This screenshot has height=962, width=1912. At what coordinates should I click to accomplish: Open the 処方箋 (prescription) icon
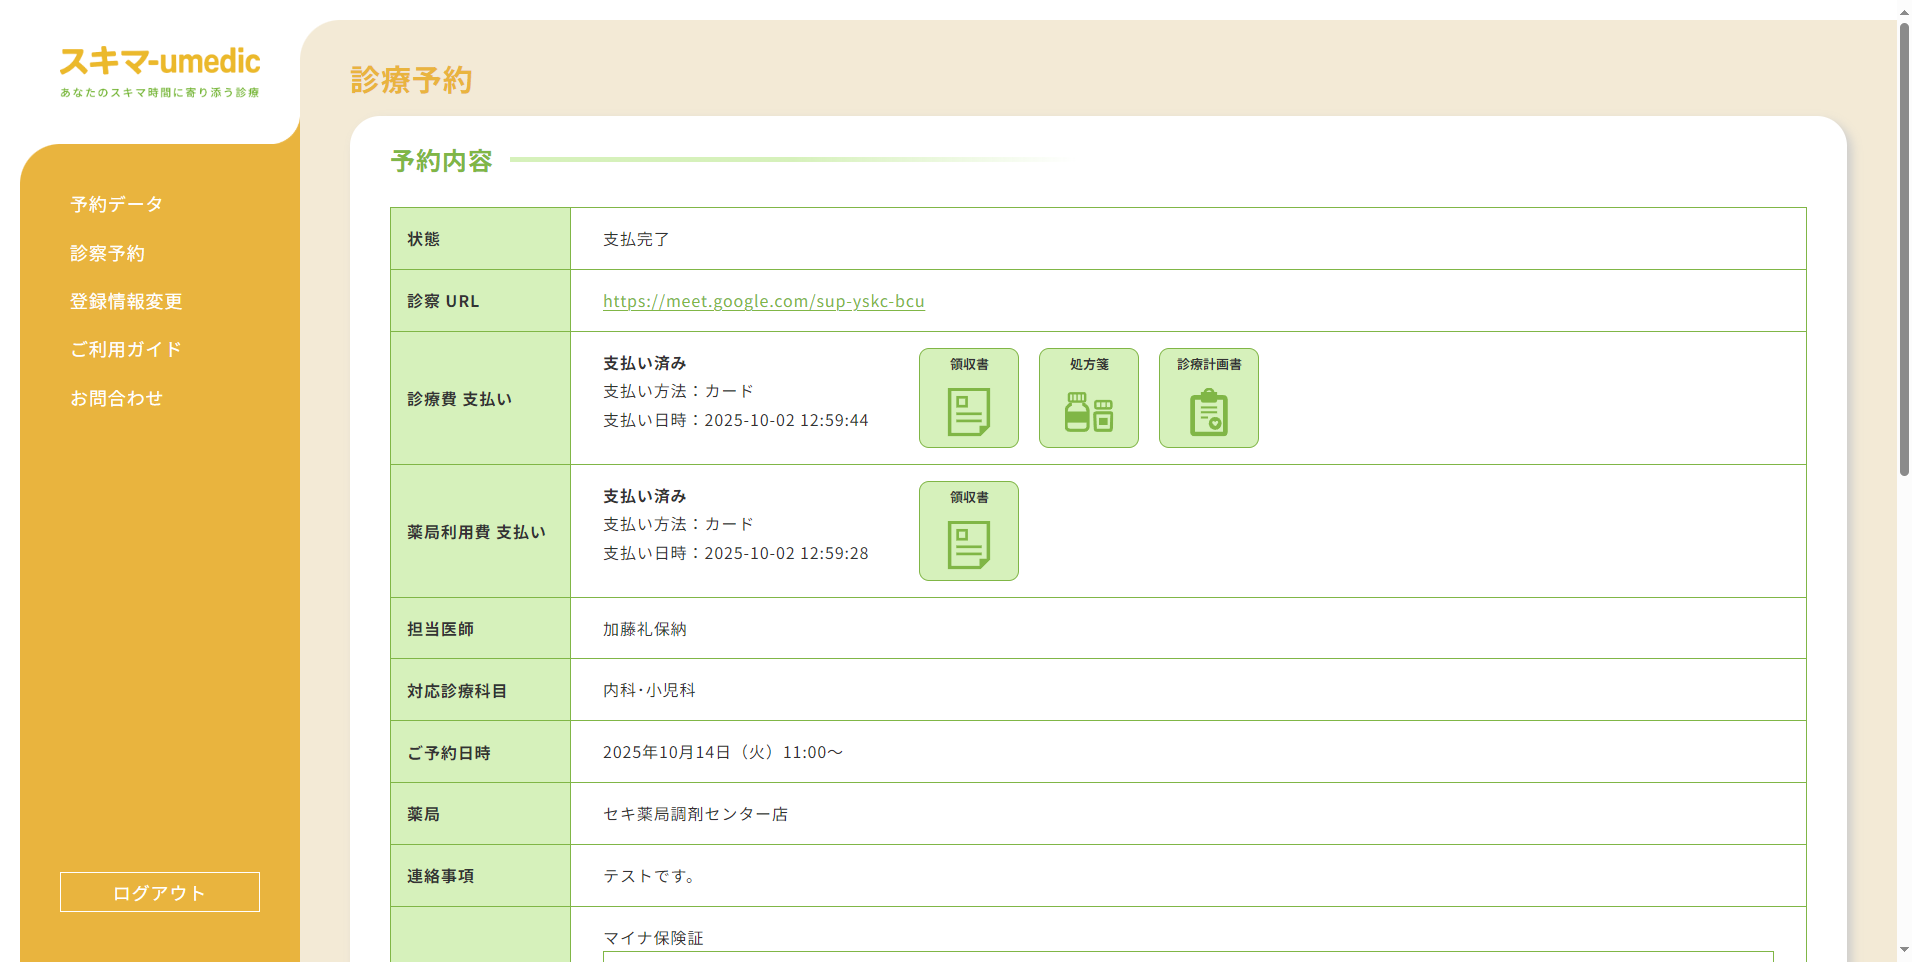(1088, 397)
